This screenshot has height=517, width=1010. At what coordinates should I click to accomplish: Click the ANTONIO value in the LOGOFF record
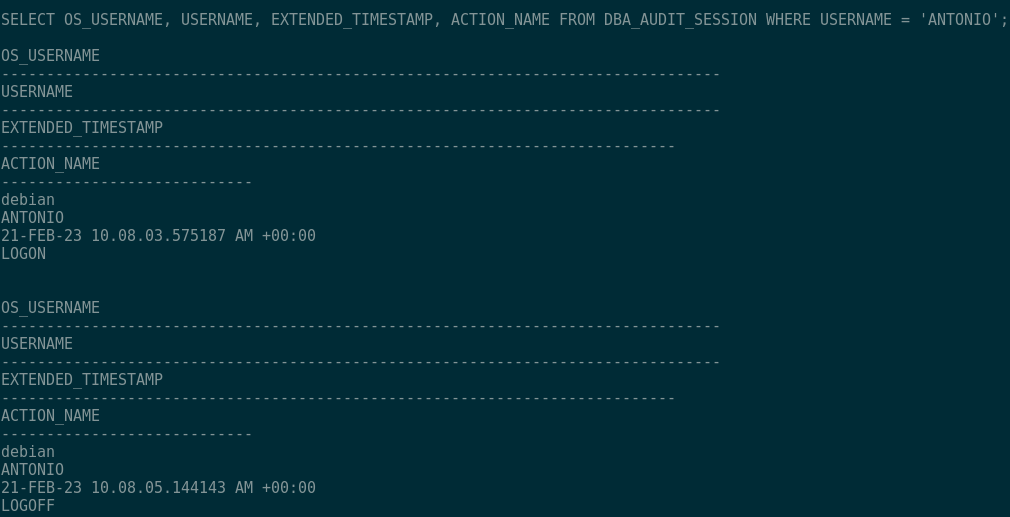32,470
